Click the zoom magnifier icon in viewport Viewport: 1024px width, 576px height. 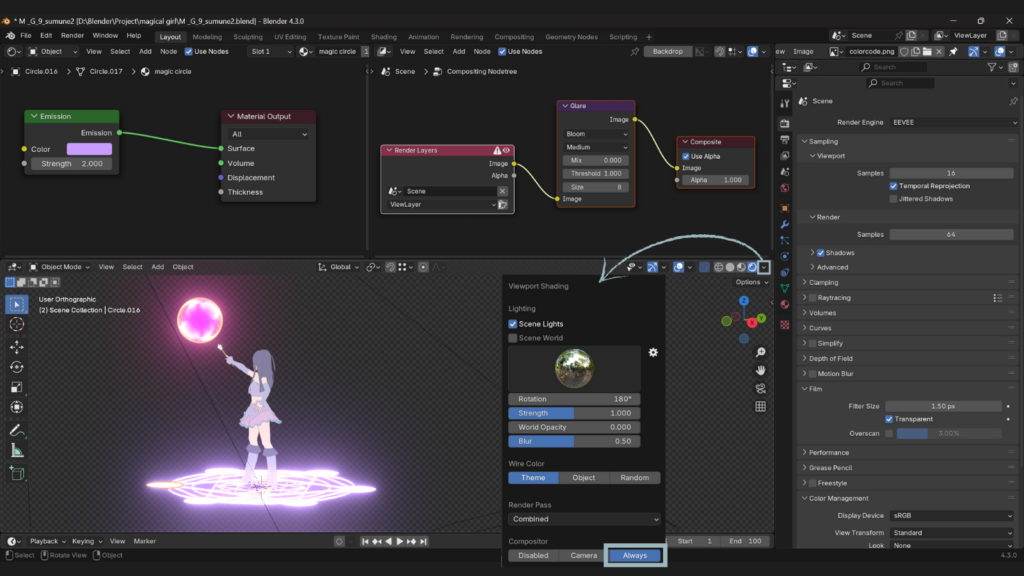pyautogui.click(x=761, y=352)
